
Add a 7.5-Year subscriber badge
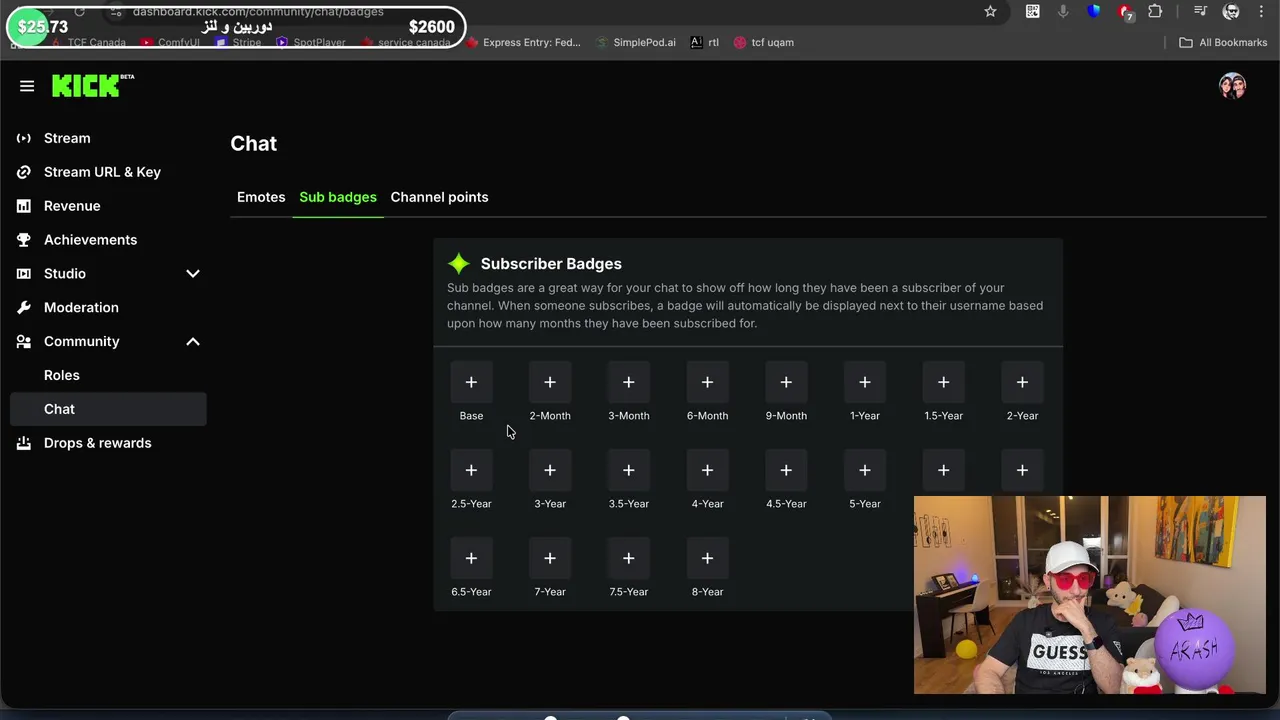(629, 558)
